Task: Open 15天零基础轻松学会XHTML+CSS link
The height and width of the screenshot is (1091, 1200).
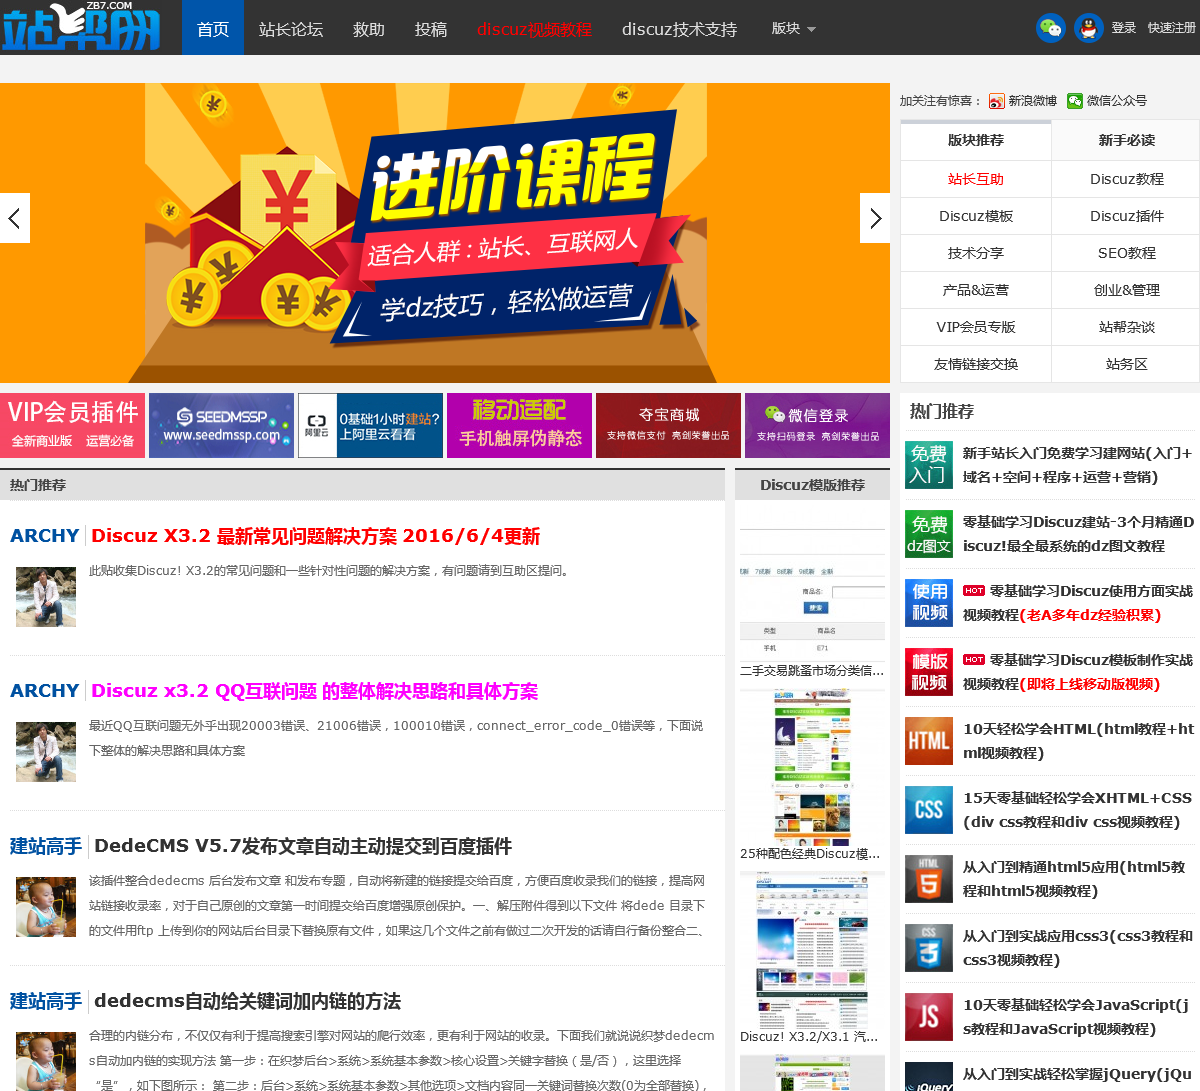Action: [1078, 810]
